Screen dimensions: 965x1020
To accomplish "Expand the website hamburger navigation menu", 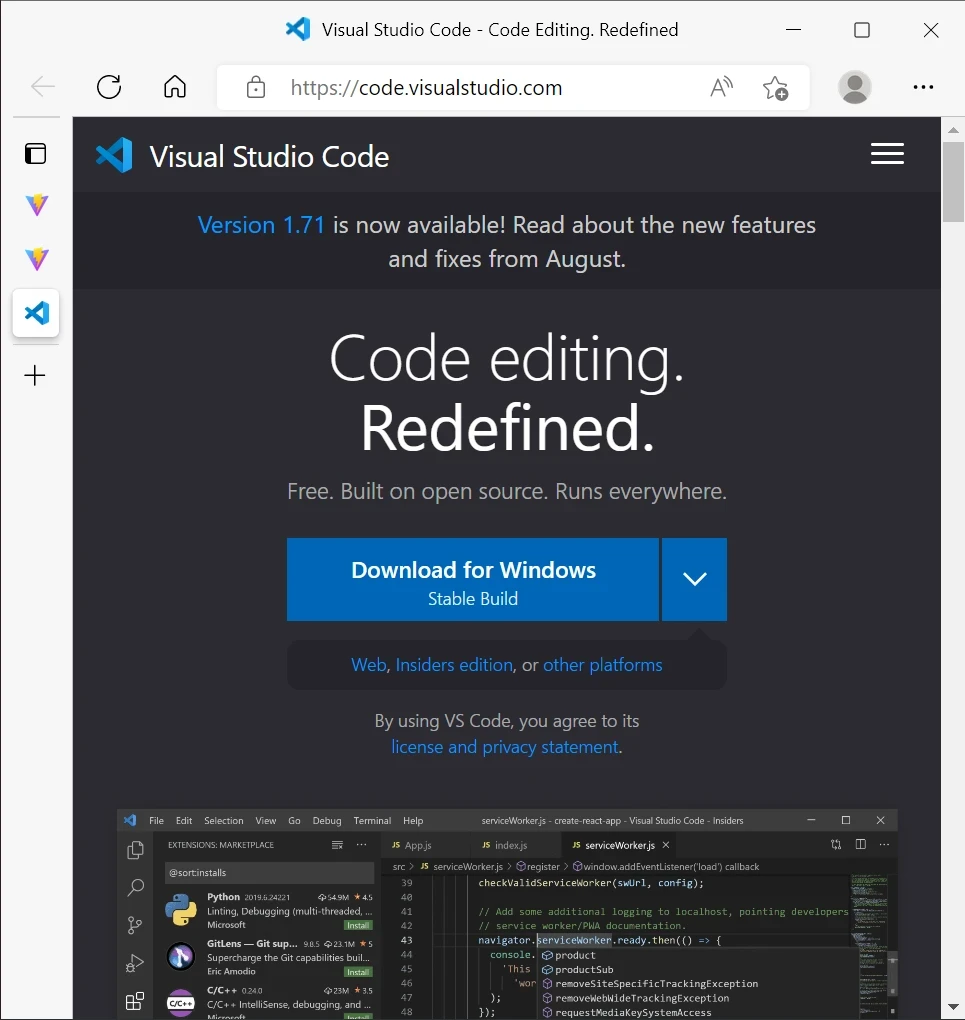I will pyautogui.click(x=887, y=154).
